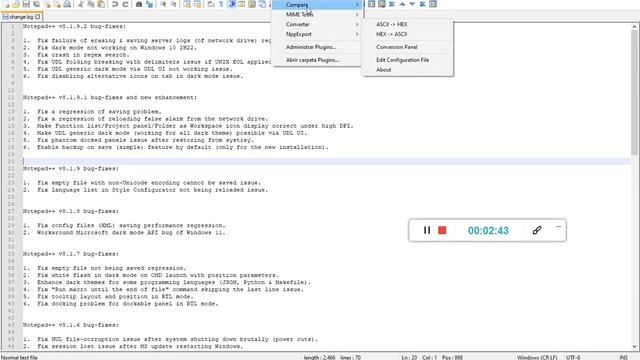Click line 'Notepad++ v8.1.9.2 bug-fixes:'
640x360 pixels.
click(74, 26)
